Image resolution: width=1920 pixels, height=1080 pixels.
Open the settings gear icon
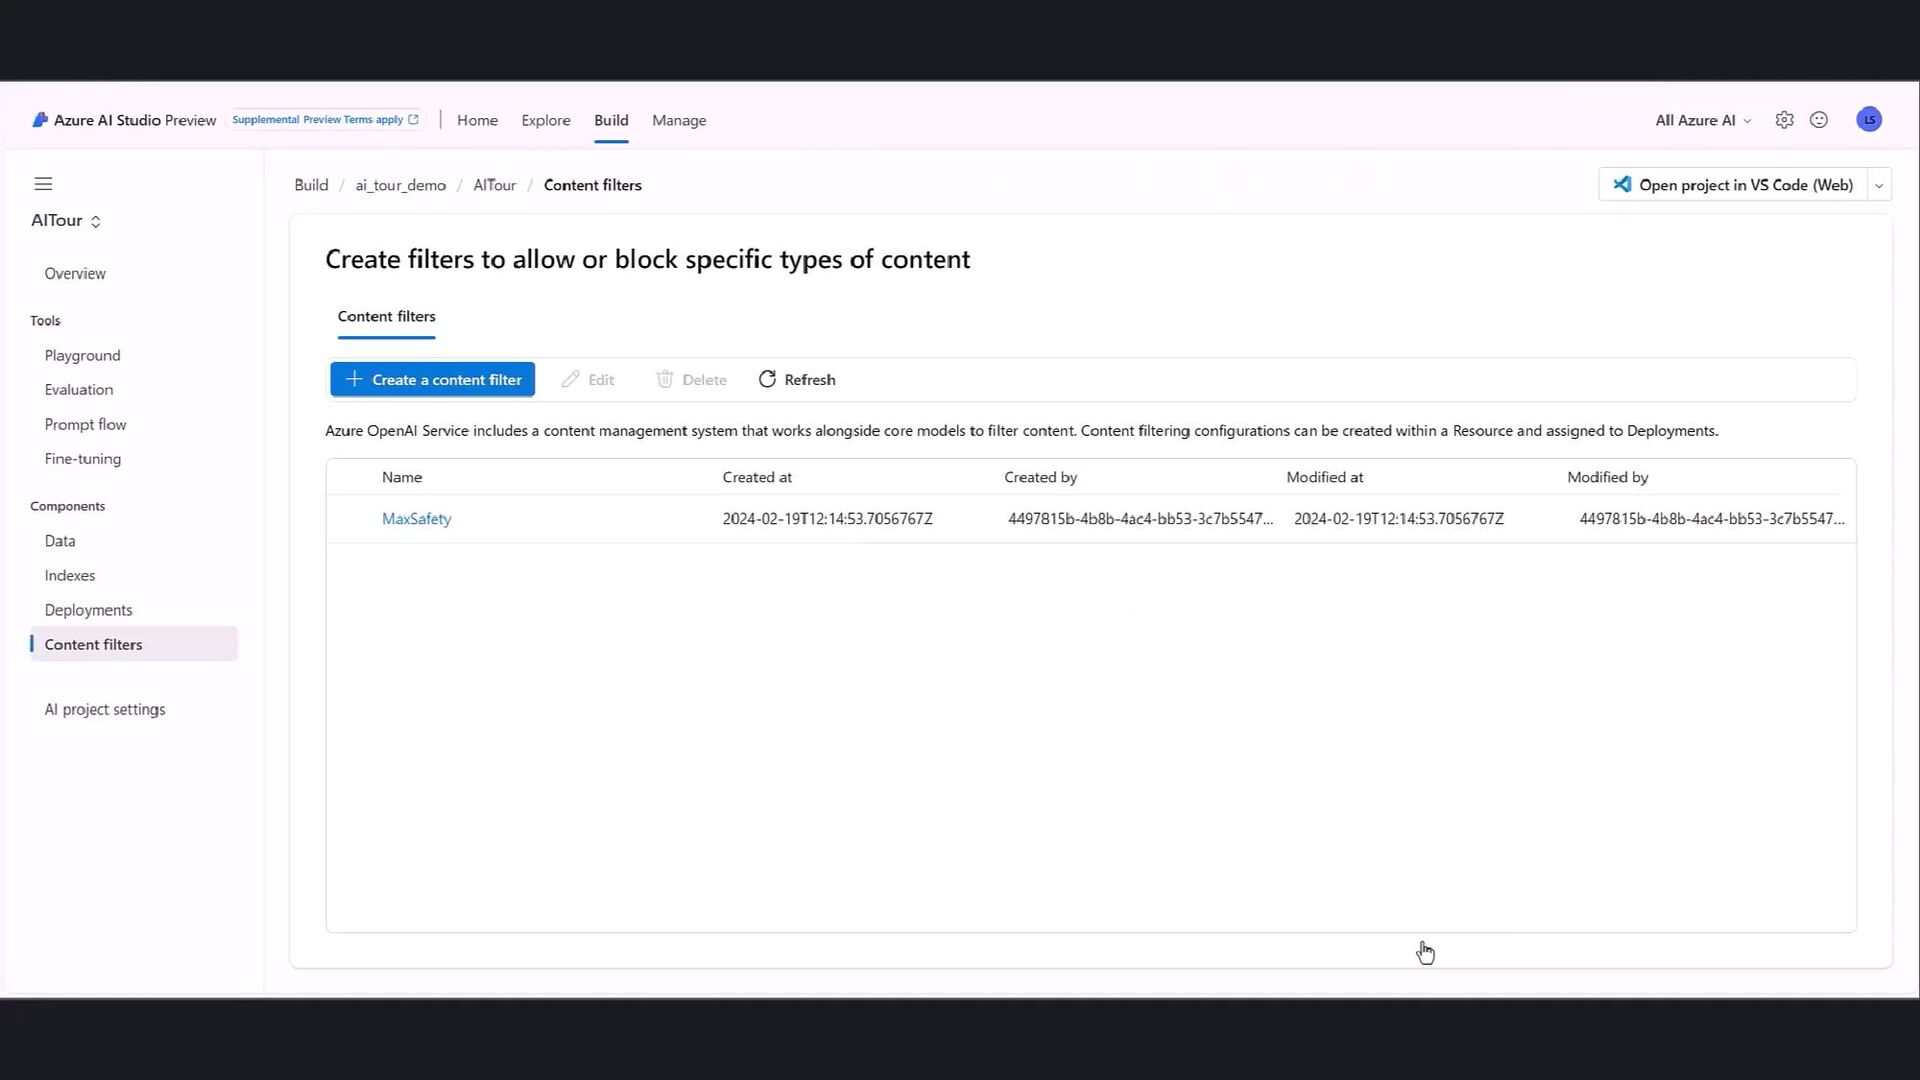(1784, 120)
